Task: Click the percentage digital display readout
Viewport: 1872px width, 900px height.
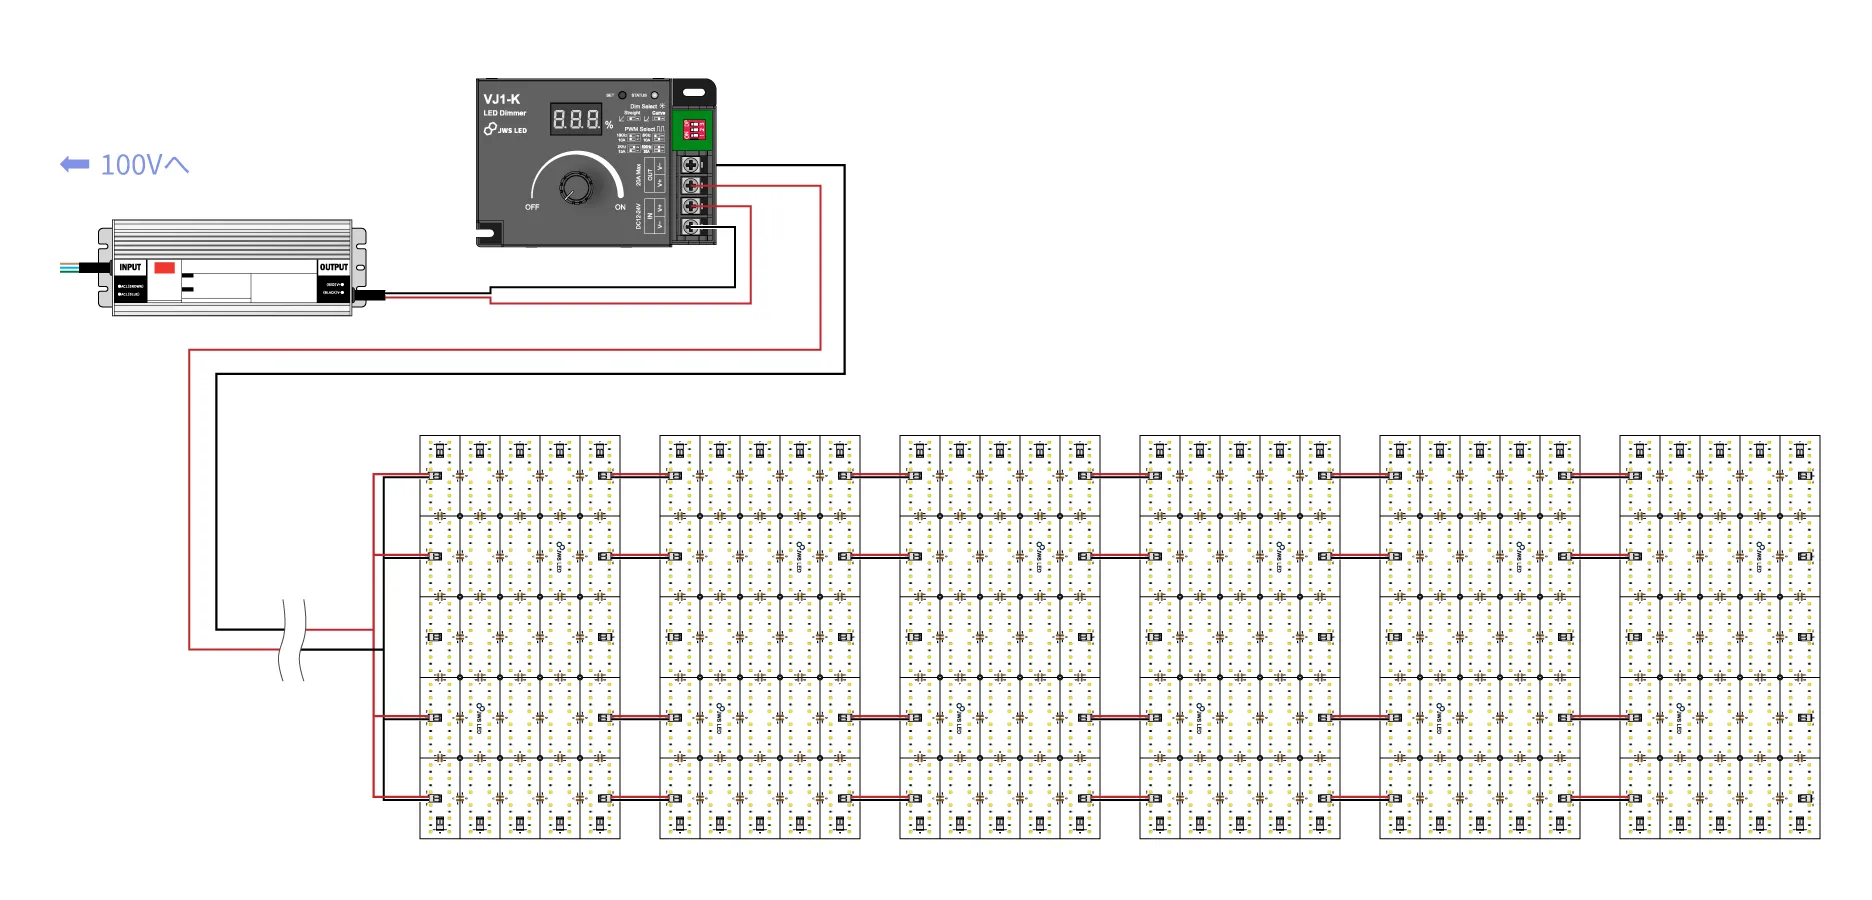Action: (576, 120)
